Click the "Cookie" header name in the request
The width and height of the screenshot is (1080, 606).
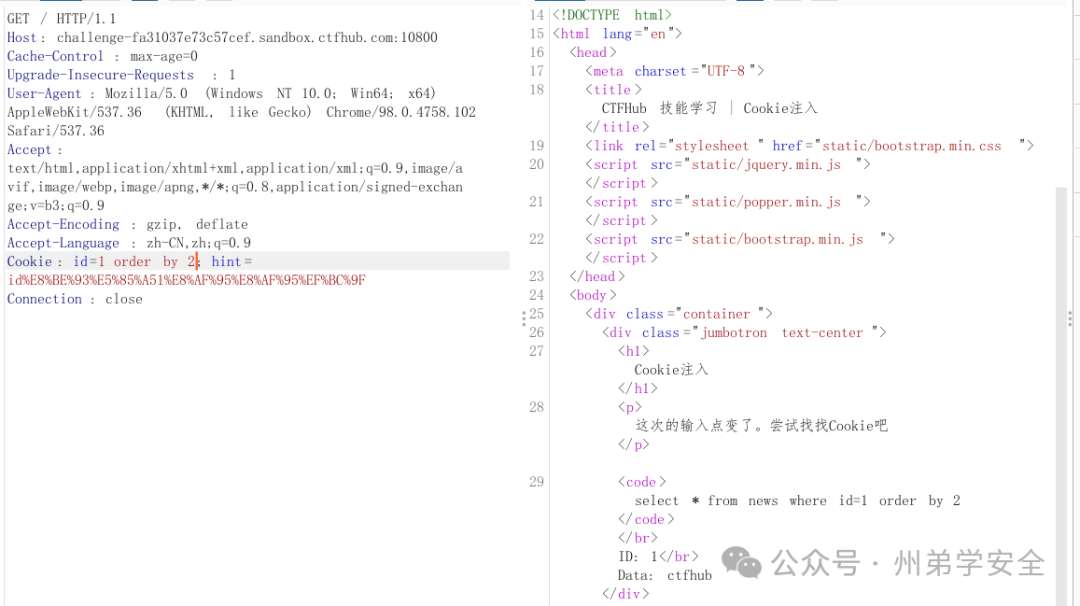click(x=30, y=261)
